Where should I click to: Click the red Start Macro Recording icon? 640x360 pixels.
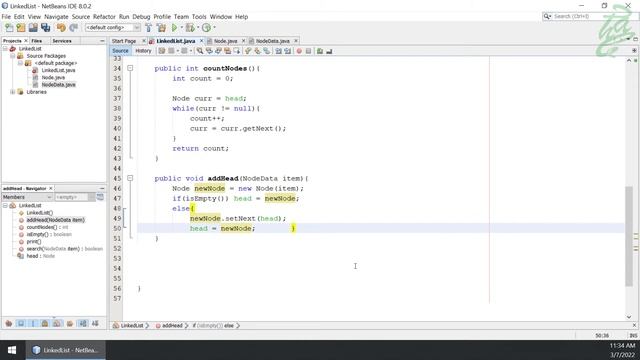[x=299, y=51]
